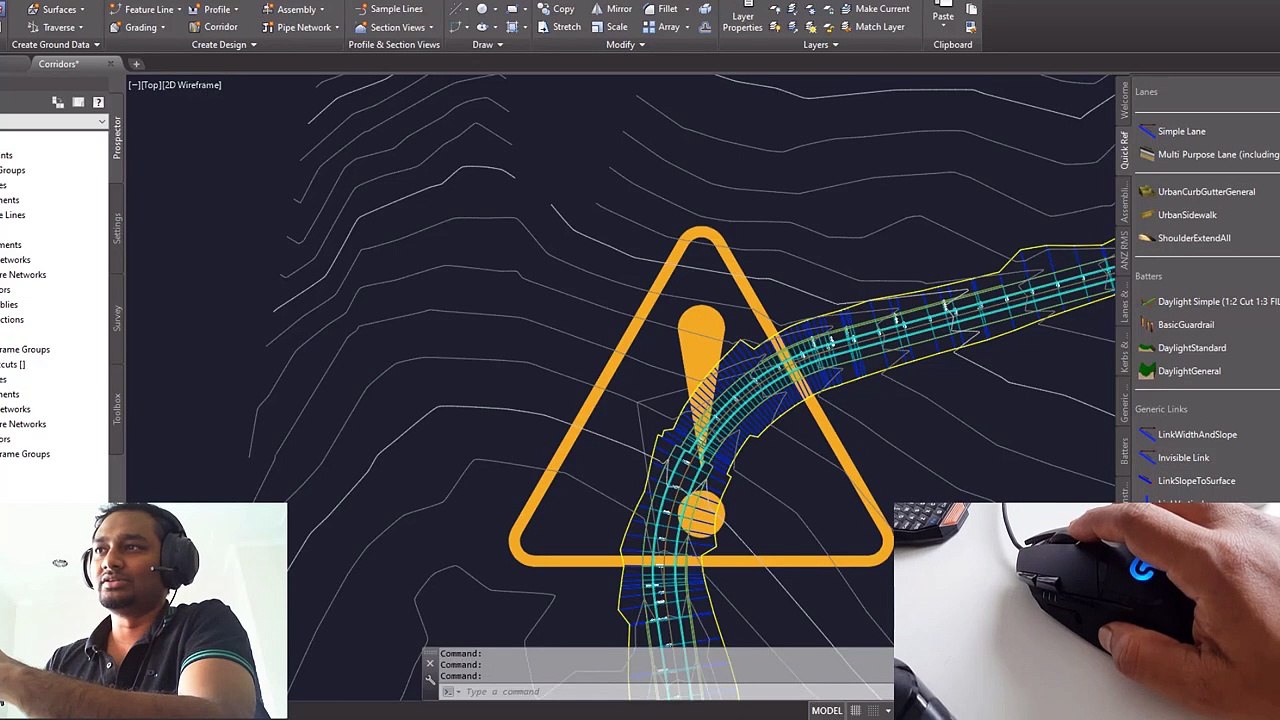This screenshot has height=720, width=1280.
Task: Add a new drawing tab
Action: (136, 64)
